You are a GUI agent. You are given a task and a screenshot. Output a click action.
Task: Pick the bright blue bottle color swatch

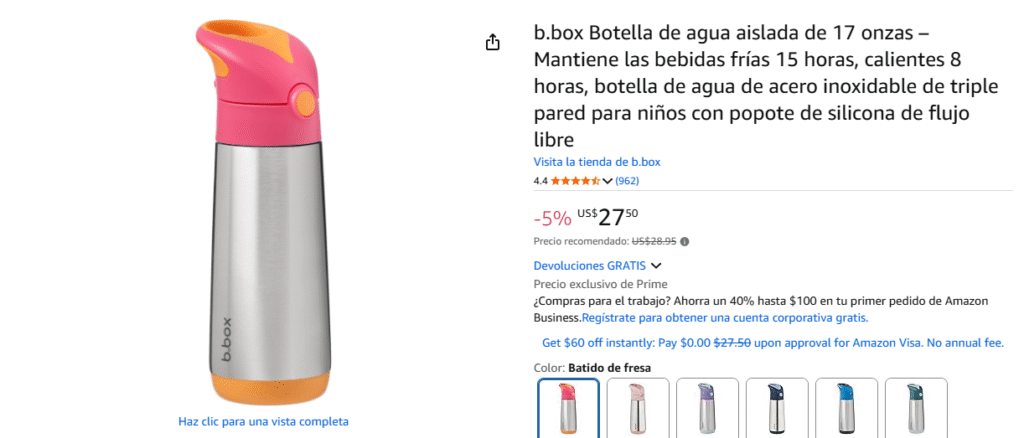pyautogui.click(x=847, y=408)
